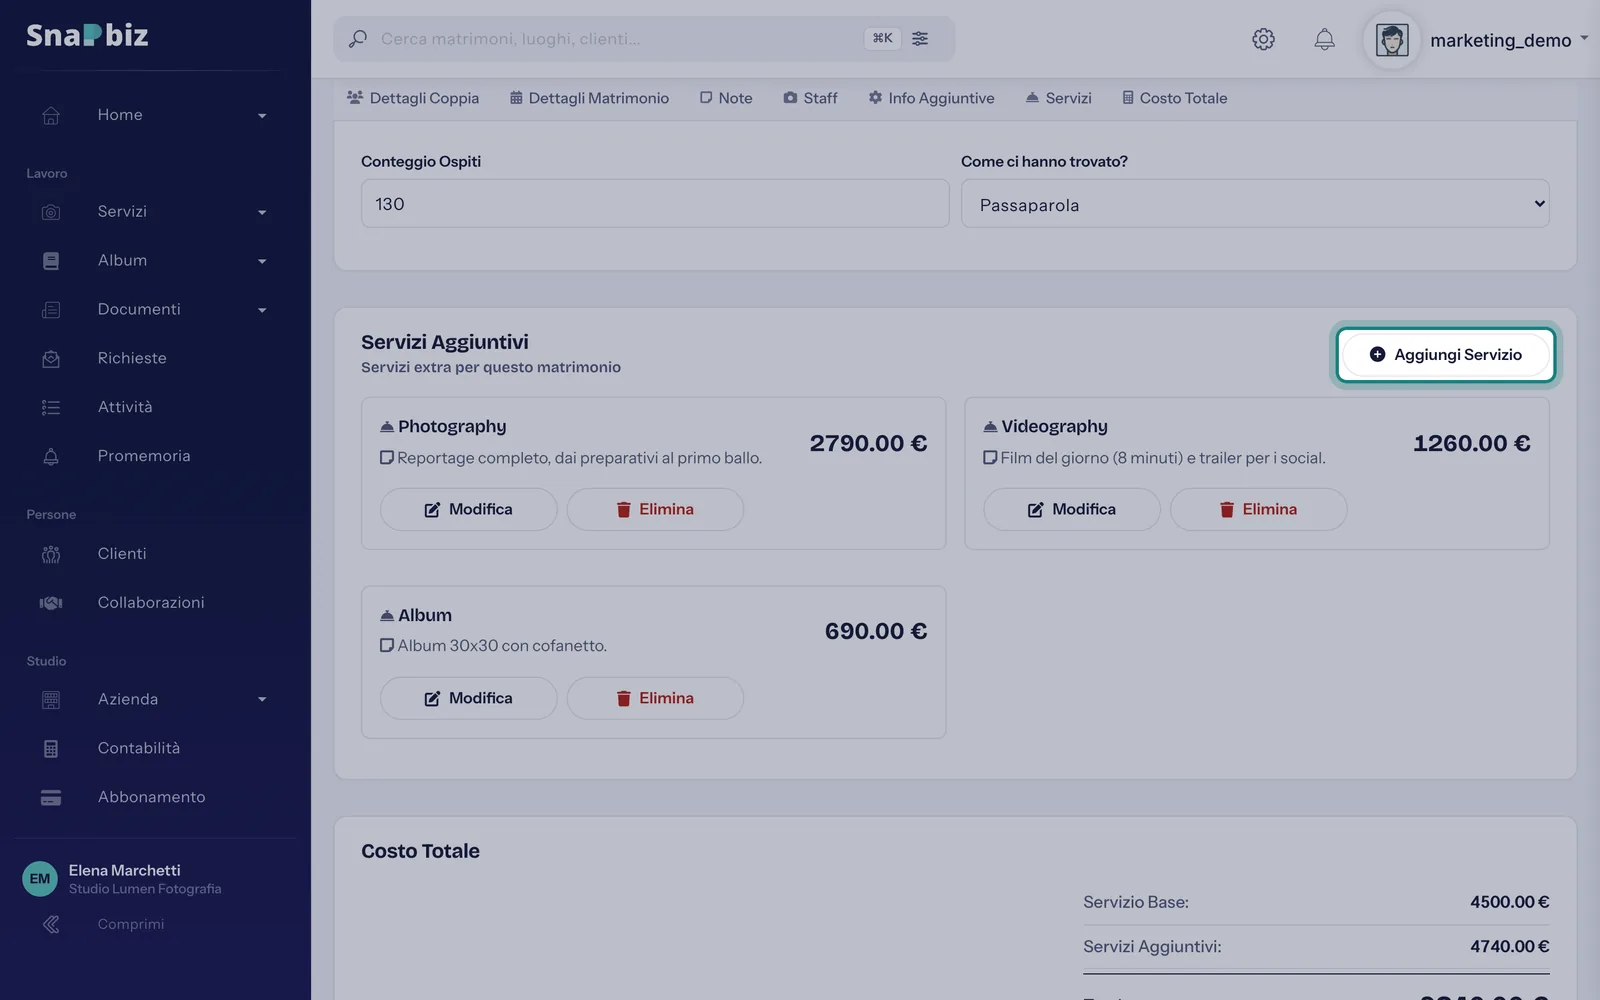Open the Come ci hanno trovato dropdown

point(1255,204)
